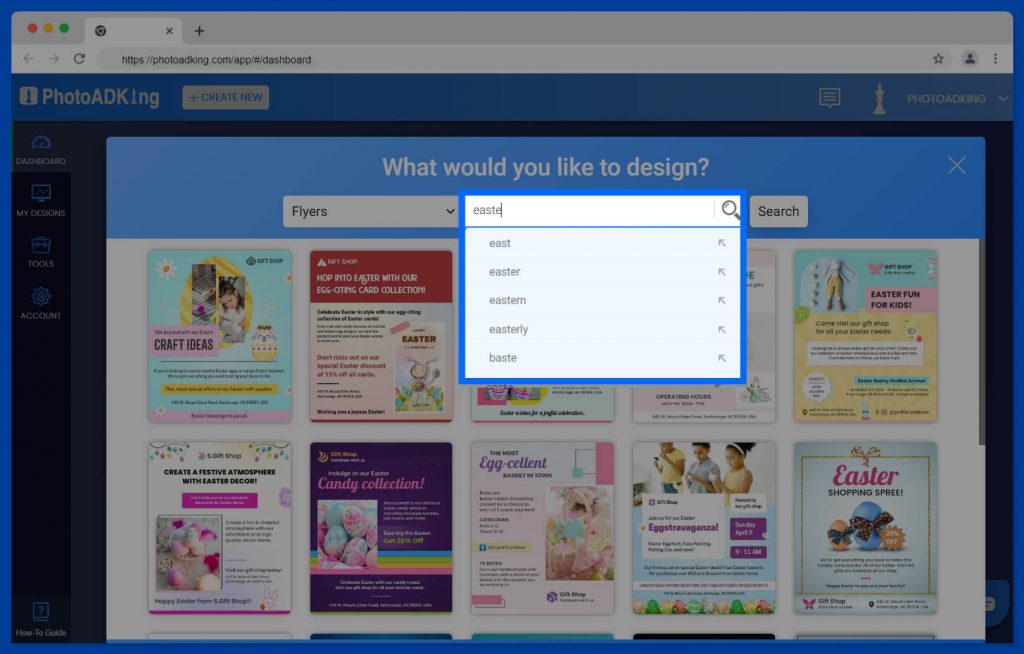The image size is (1024, 654).
Task: Open the Easter Shopping Spree flyer
Action: (865, 528)
